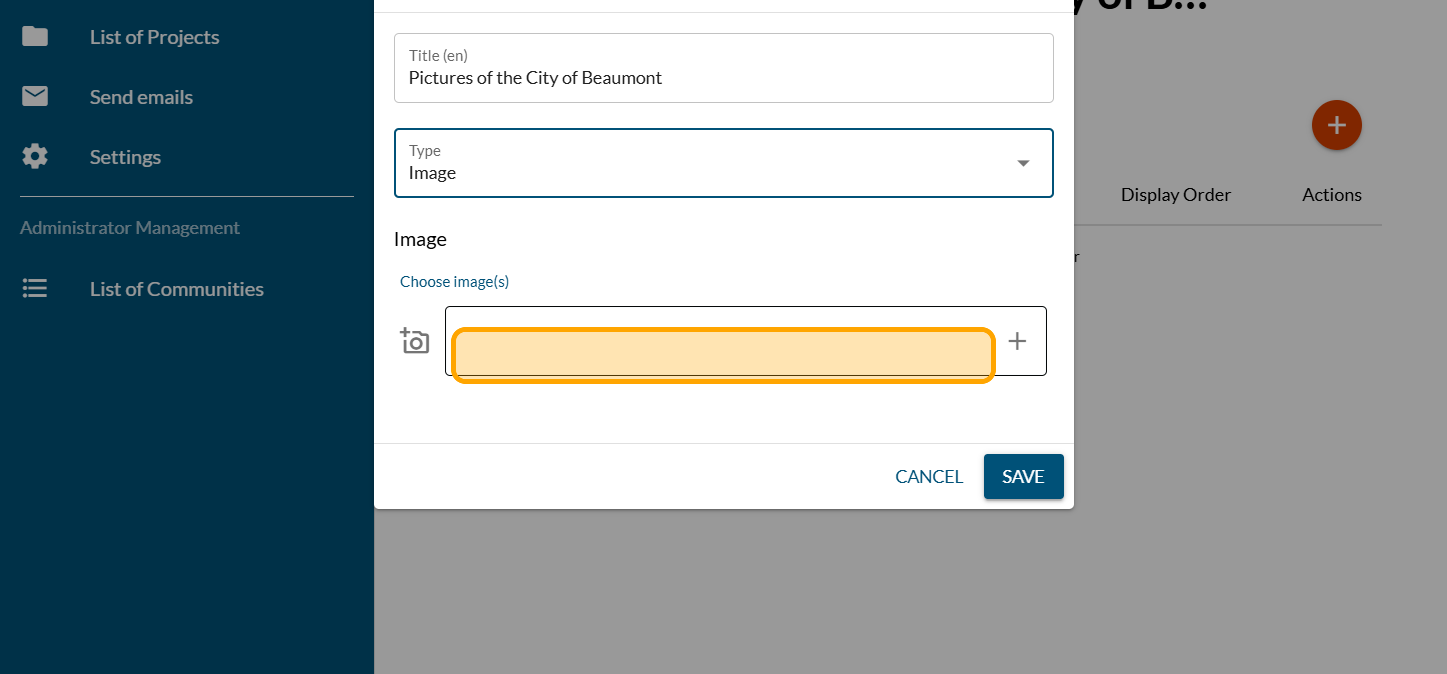Click the Type dropdown arrow
This screenshot has width=1447, height=674.
coord(1023,163)
